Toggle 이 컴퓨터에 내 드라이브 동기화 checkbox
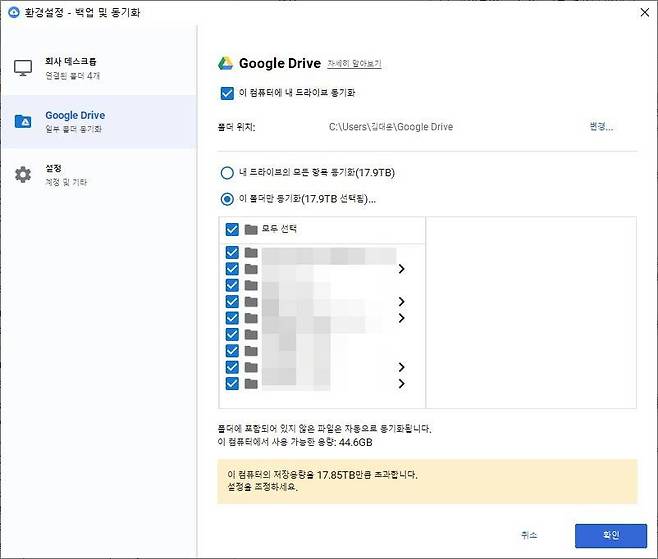Viewport: 658px width, 559px height. 227,93
